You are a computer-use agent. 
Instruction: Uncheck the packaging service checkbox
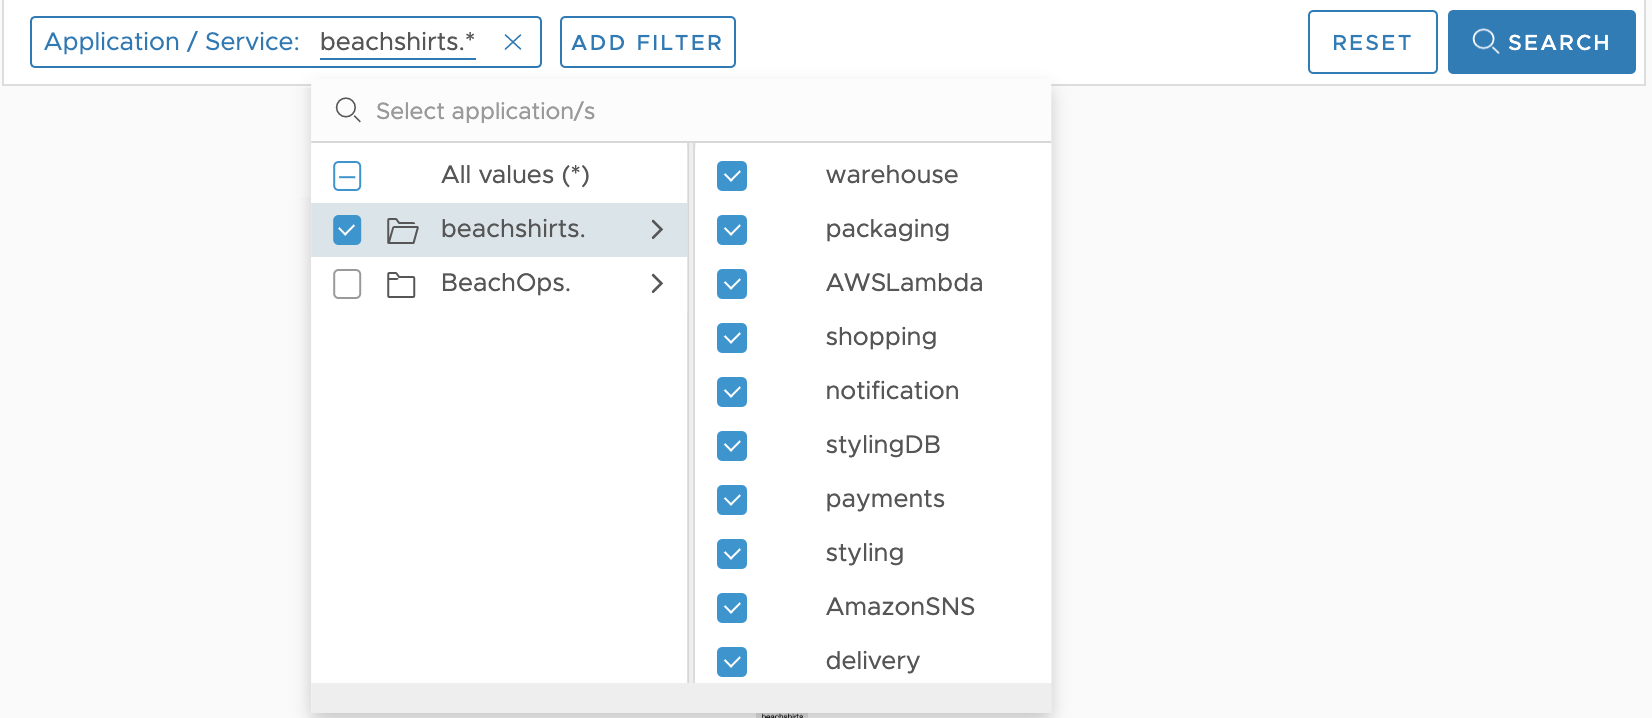tap(732, 230)
